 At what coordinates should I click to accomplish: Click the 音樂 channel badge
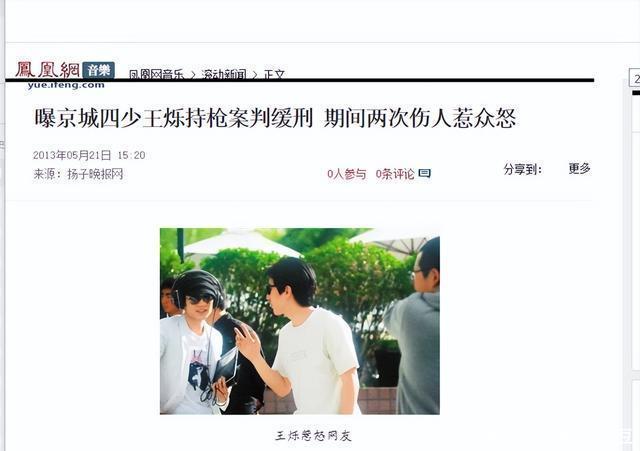pos(98,70)
